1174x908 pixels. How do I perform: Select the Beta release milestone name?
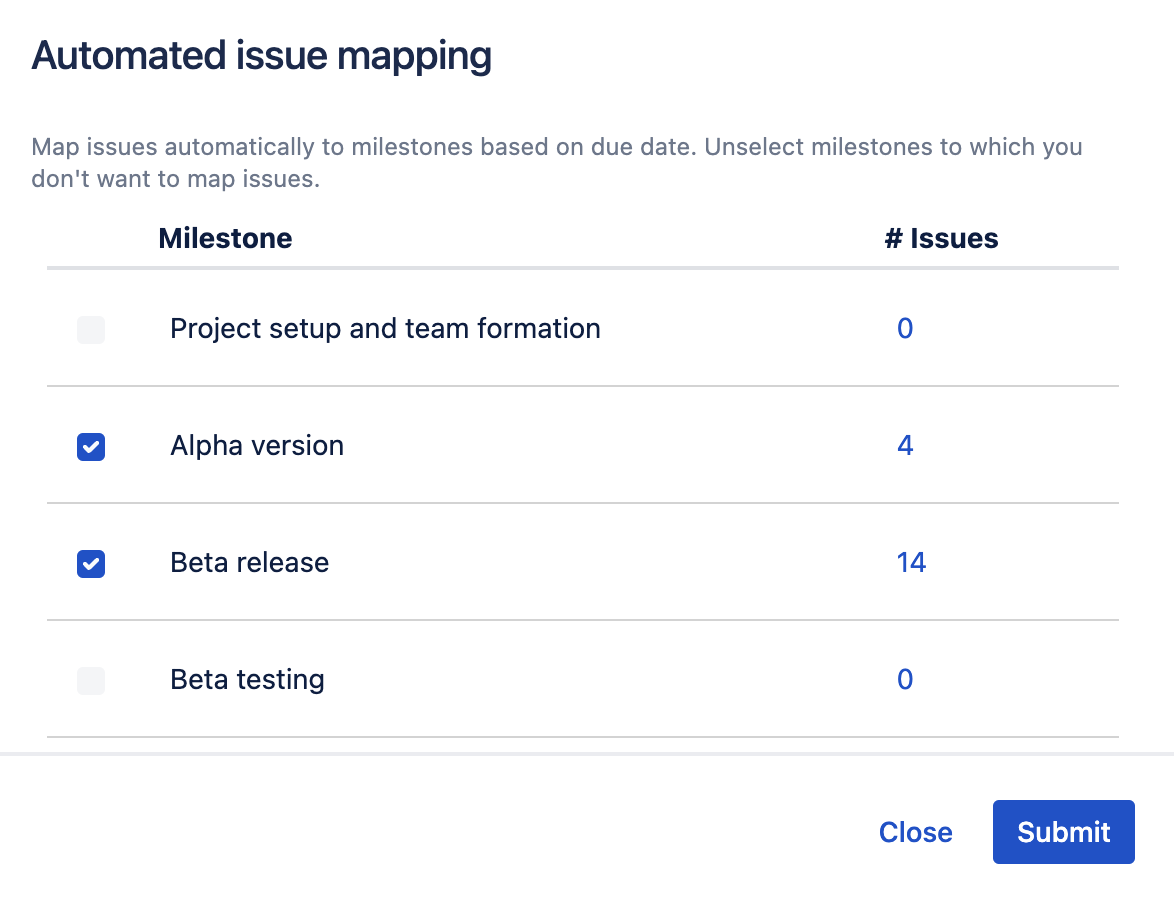tap(250, 563)
